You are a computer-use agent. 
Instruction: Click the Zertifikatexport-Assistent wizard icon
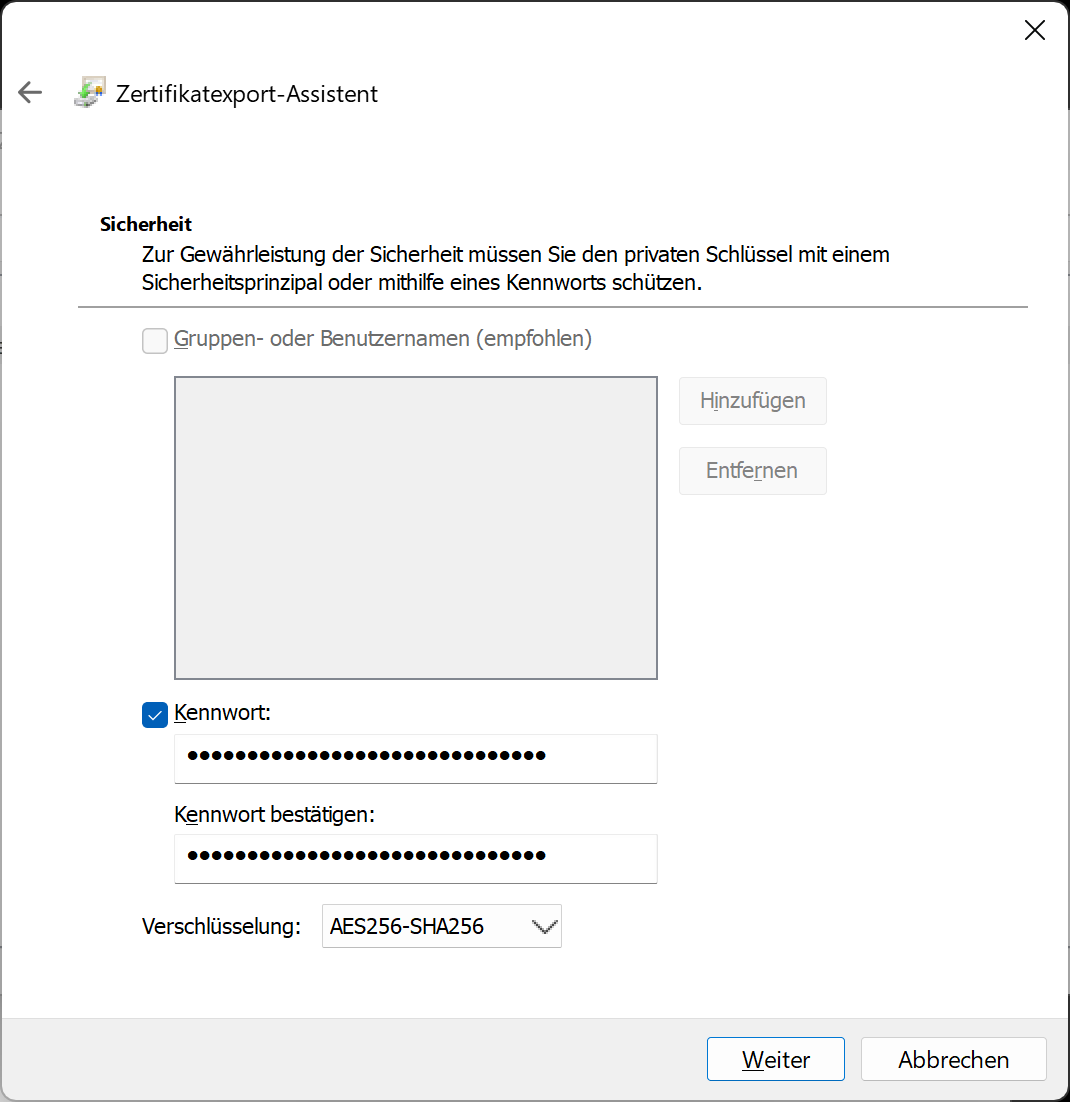pyautogui.click(x=90, y=93)
